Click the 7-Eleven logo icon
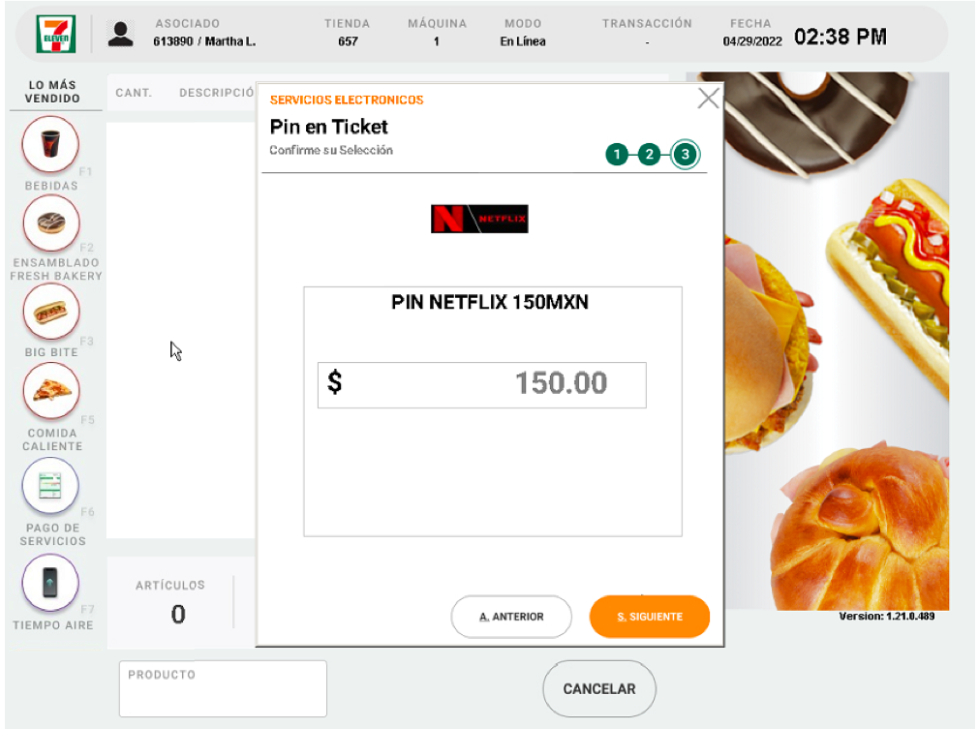Viewport: 980px width, 736px height. point(49,34)
